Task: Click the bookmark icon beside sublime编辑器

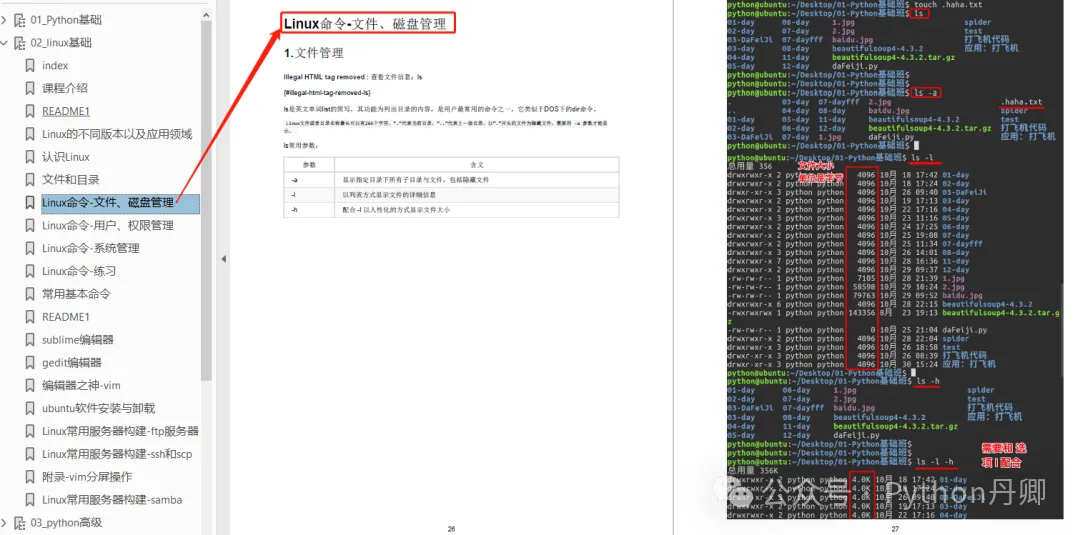Action: coord(30,339)
